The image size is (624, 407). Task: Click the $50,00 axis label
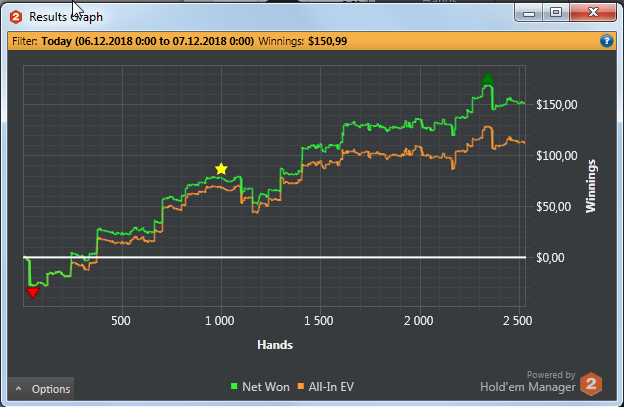point(553,206)
